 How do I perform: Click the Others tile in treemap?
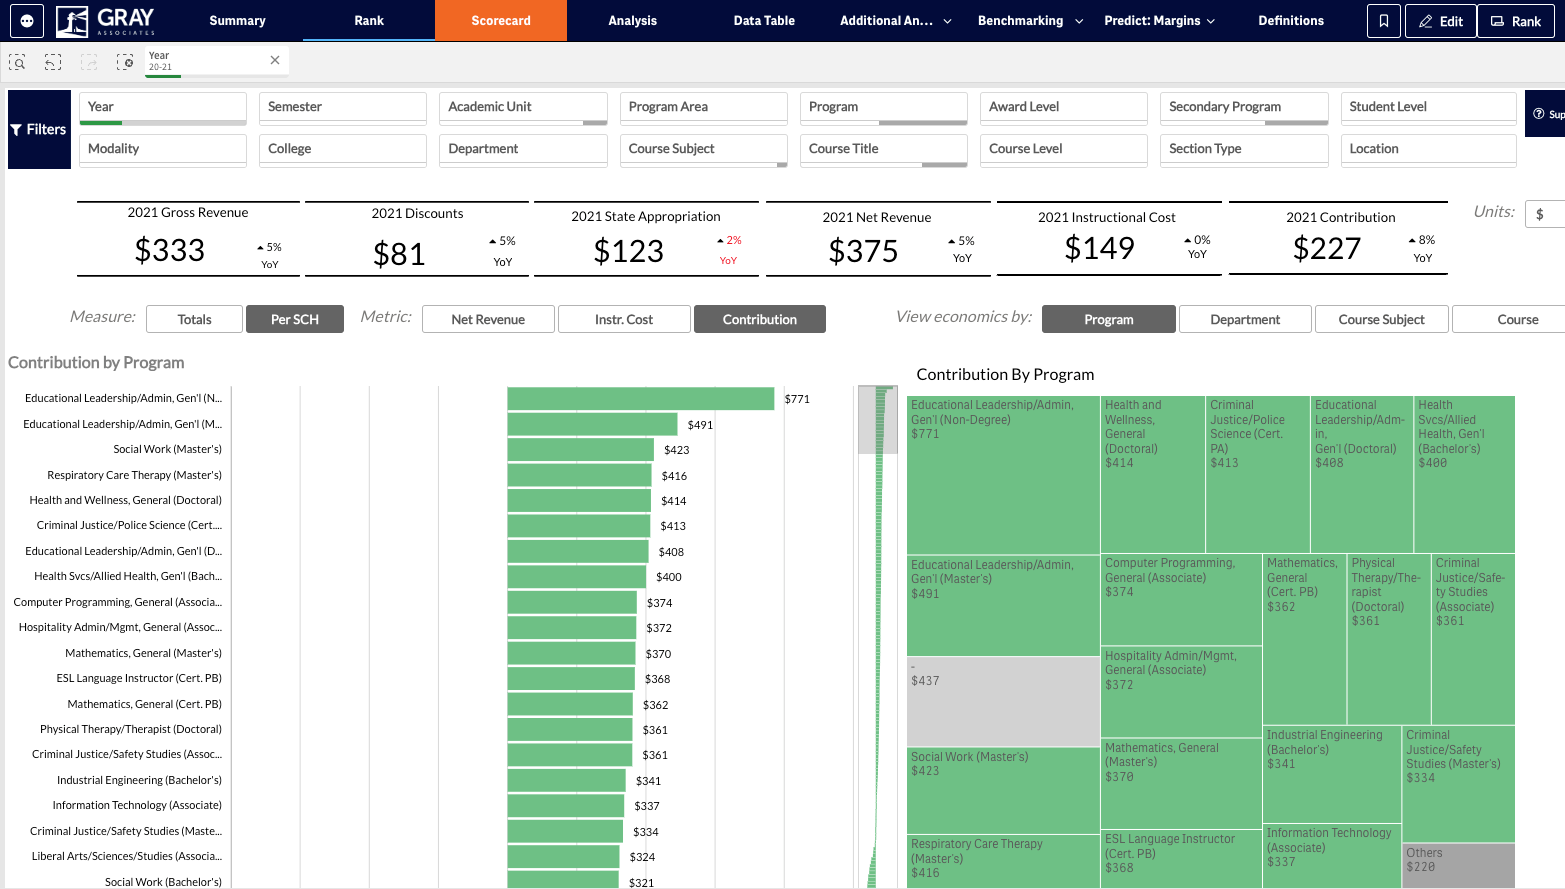(x=1458, y=865)
